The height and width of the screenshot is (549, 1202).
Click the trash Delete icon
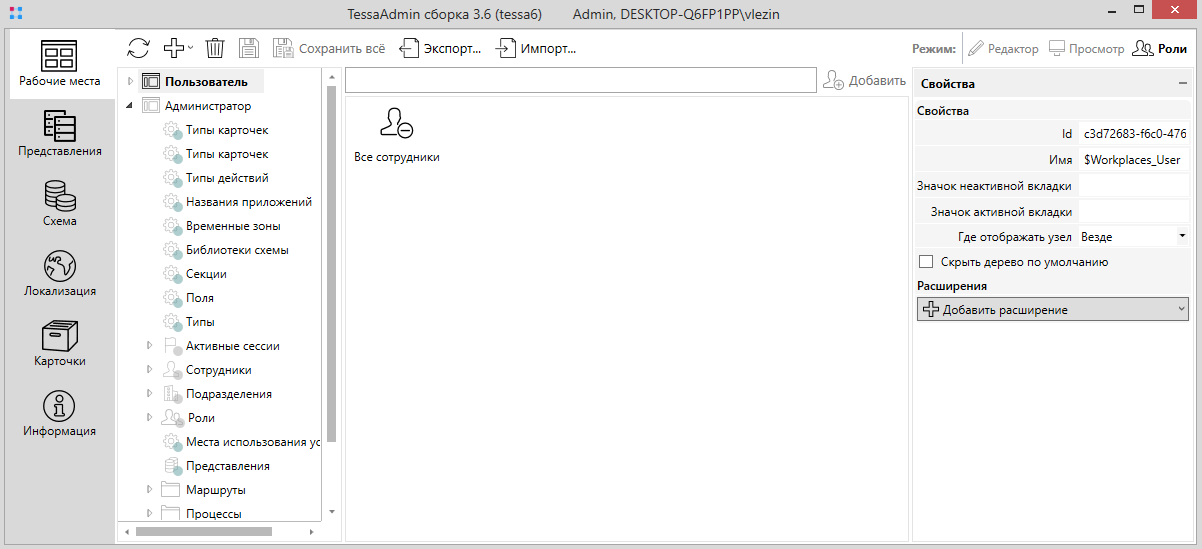pos(215,48)
